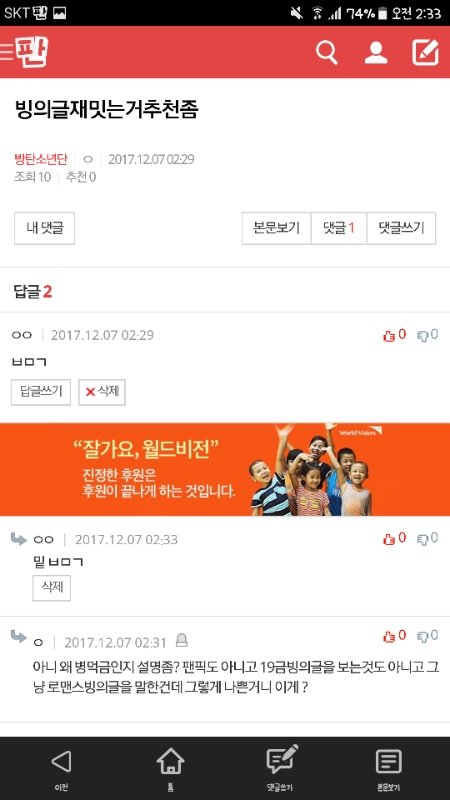Screen dimensions: 450x800
Task: Open the user profile icon
Action: (376, 52)
